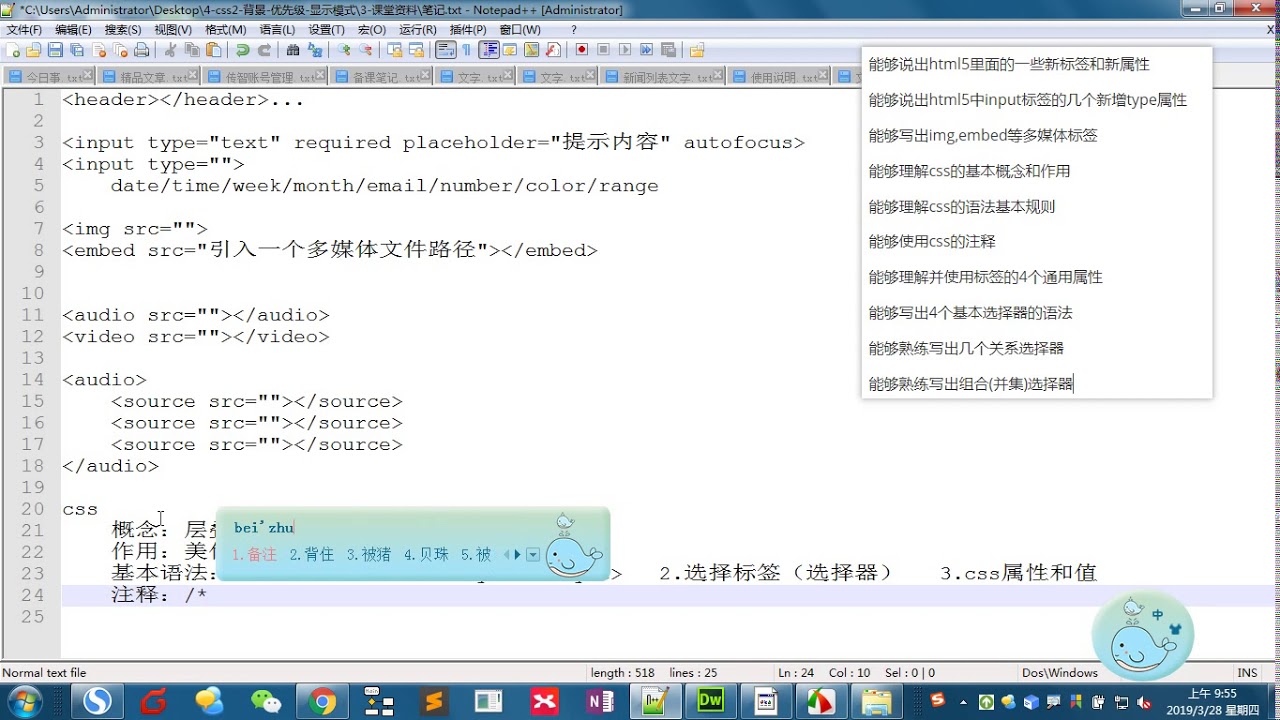Screen dimensions: 1280x720
Task: Switch to the 使用说明.txt tab
Action: [x=778, y=76]
